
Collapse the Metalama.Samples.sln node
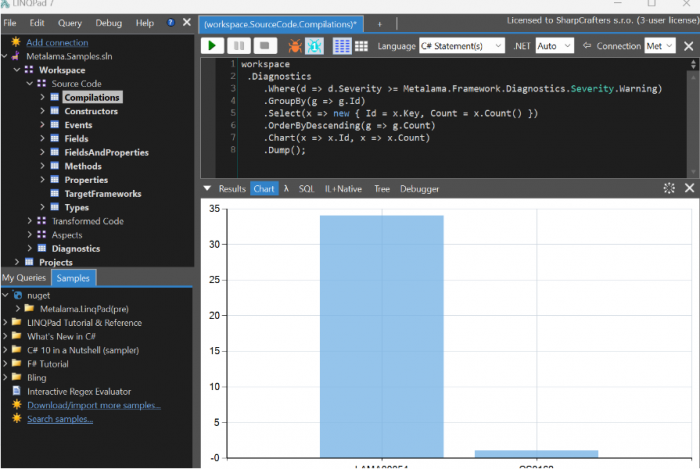[4, 56]
